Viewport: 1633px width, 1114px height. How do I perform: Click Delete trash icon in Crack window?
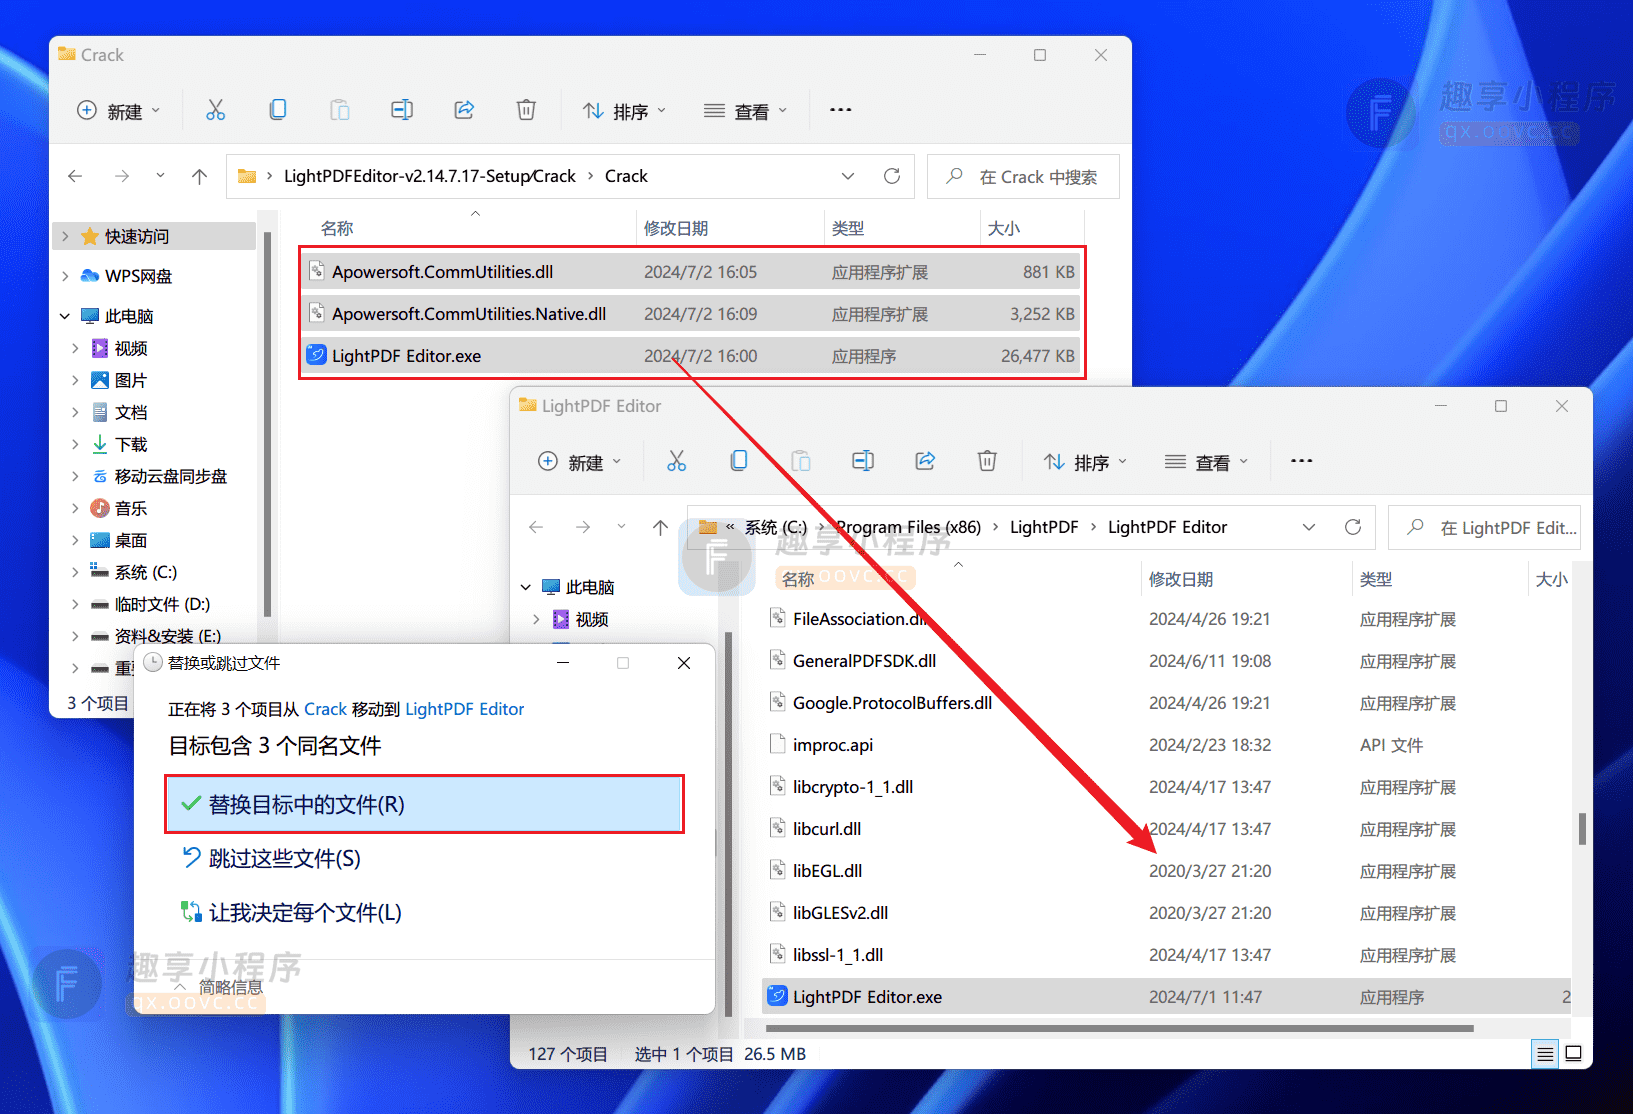pyautogui.click(x=526, y=110)
